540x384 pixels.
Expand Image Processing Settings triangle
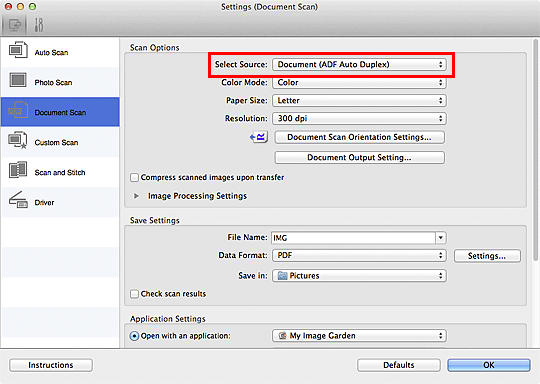136,196
